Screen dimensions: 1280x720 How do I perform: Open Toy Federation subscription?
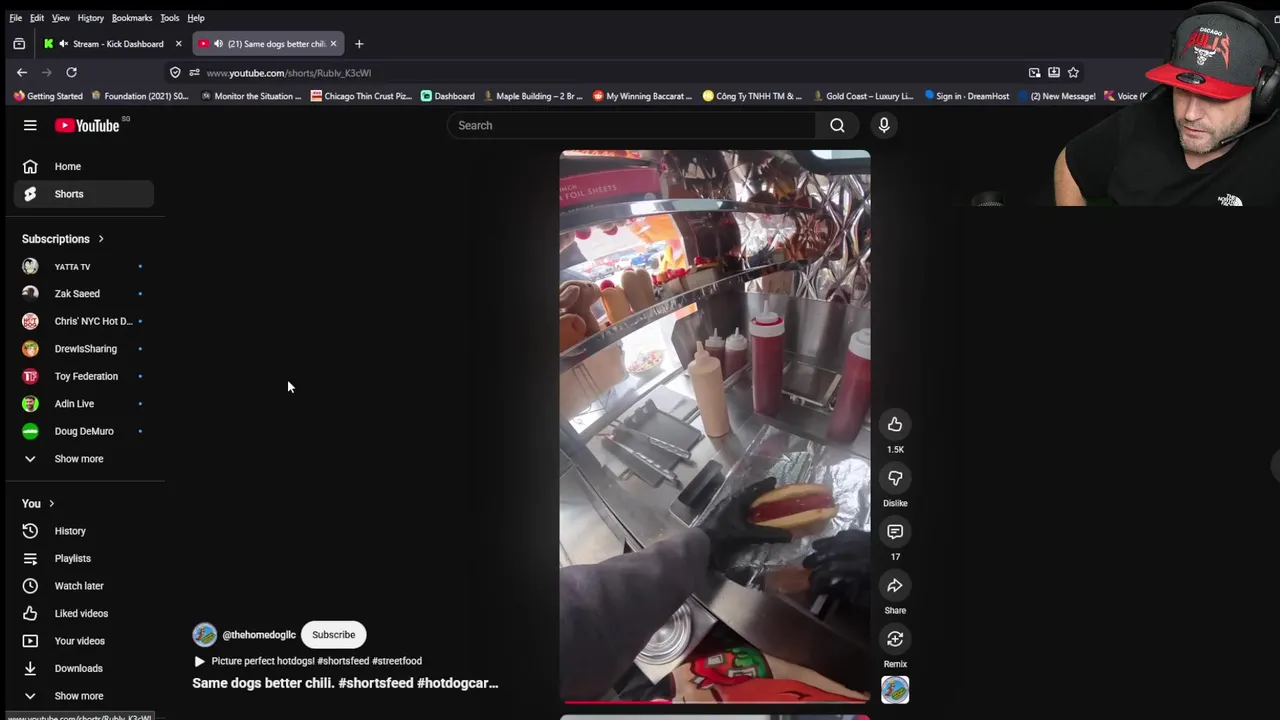point(84,376)
